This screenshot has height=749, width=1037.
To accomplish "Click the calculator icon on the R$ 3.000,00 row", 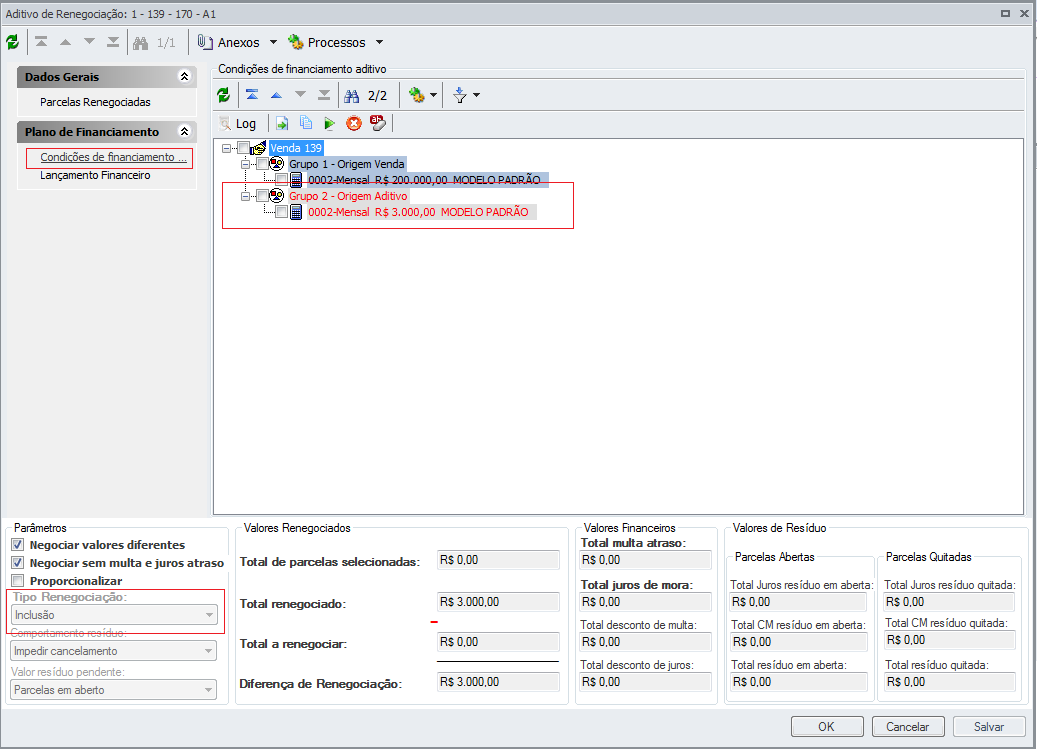I will click(x=296, y=212).
